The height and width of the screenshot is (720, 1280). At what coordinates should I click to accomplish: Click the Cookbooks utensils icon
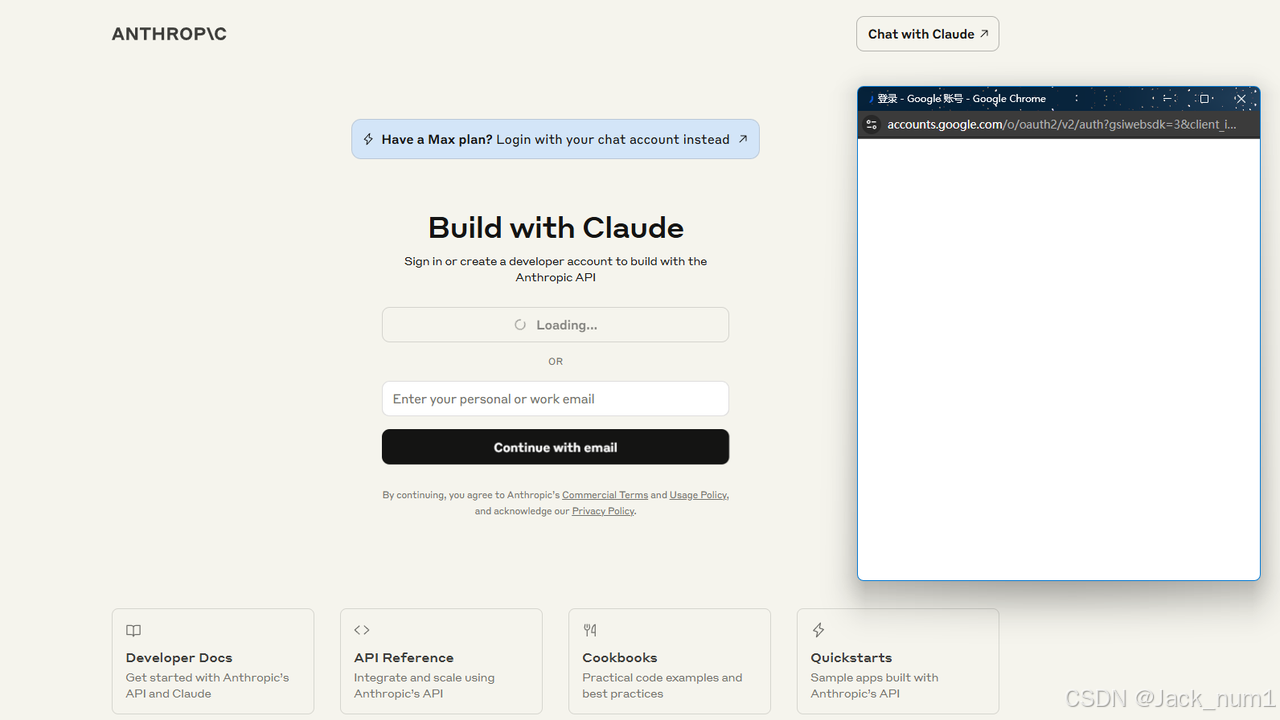pyautogui.click(x=590, y=630)
